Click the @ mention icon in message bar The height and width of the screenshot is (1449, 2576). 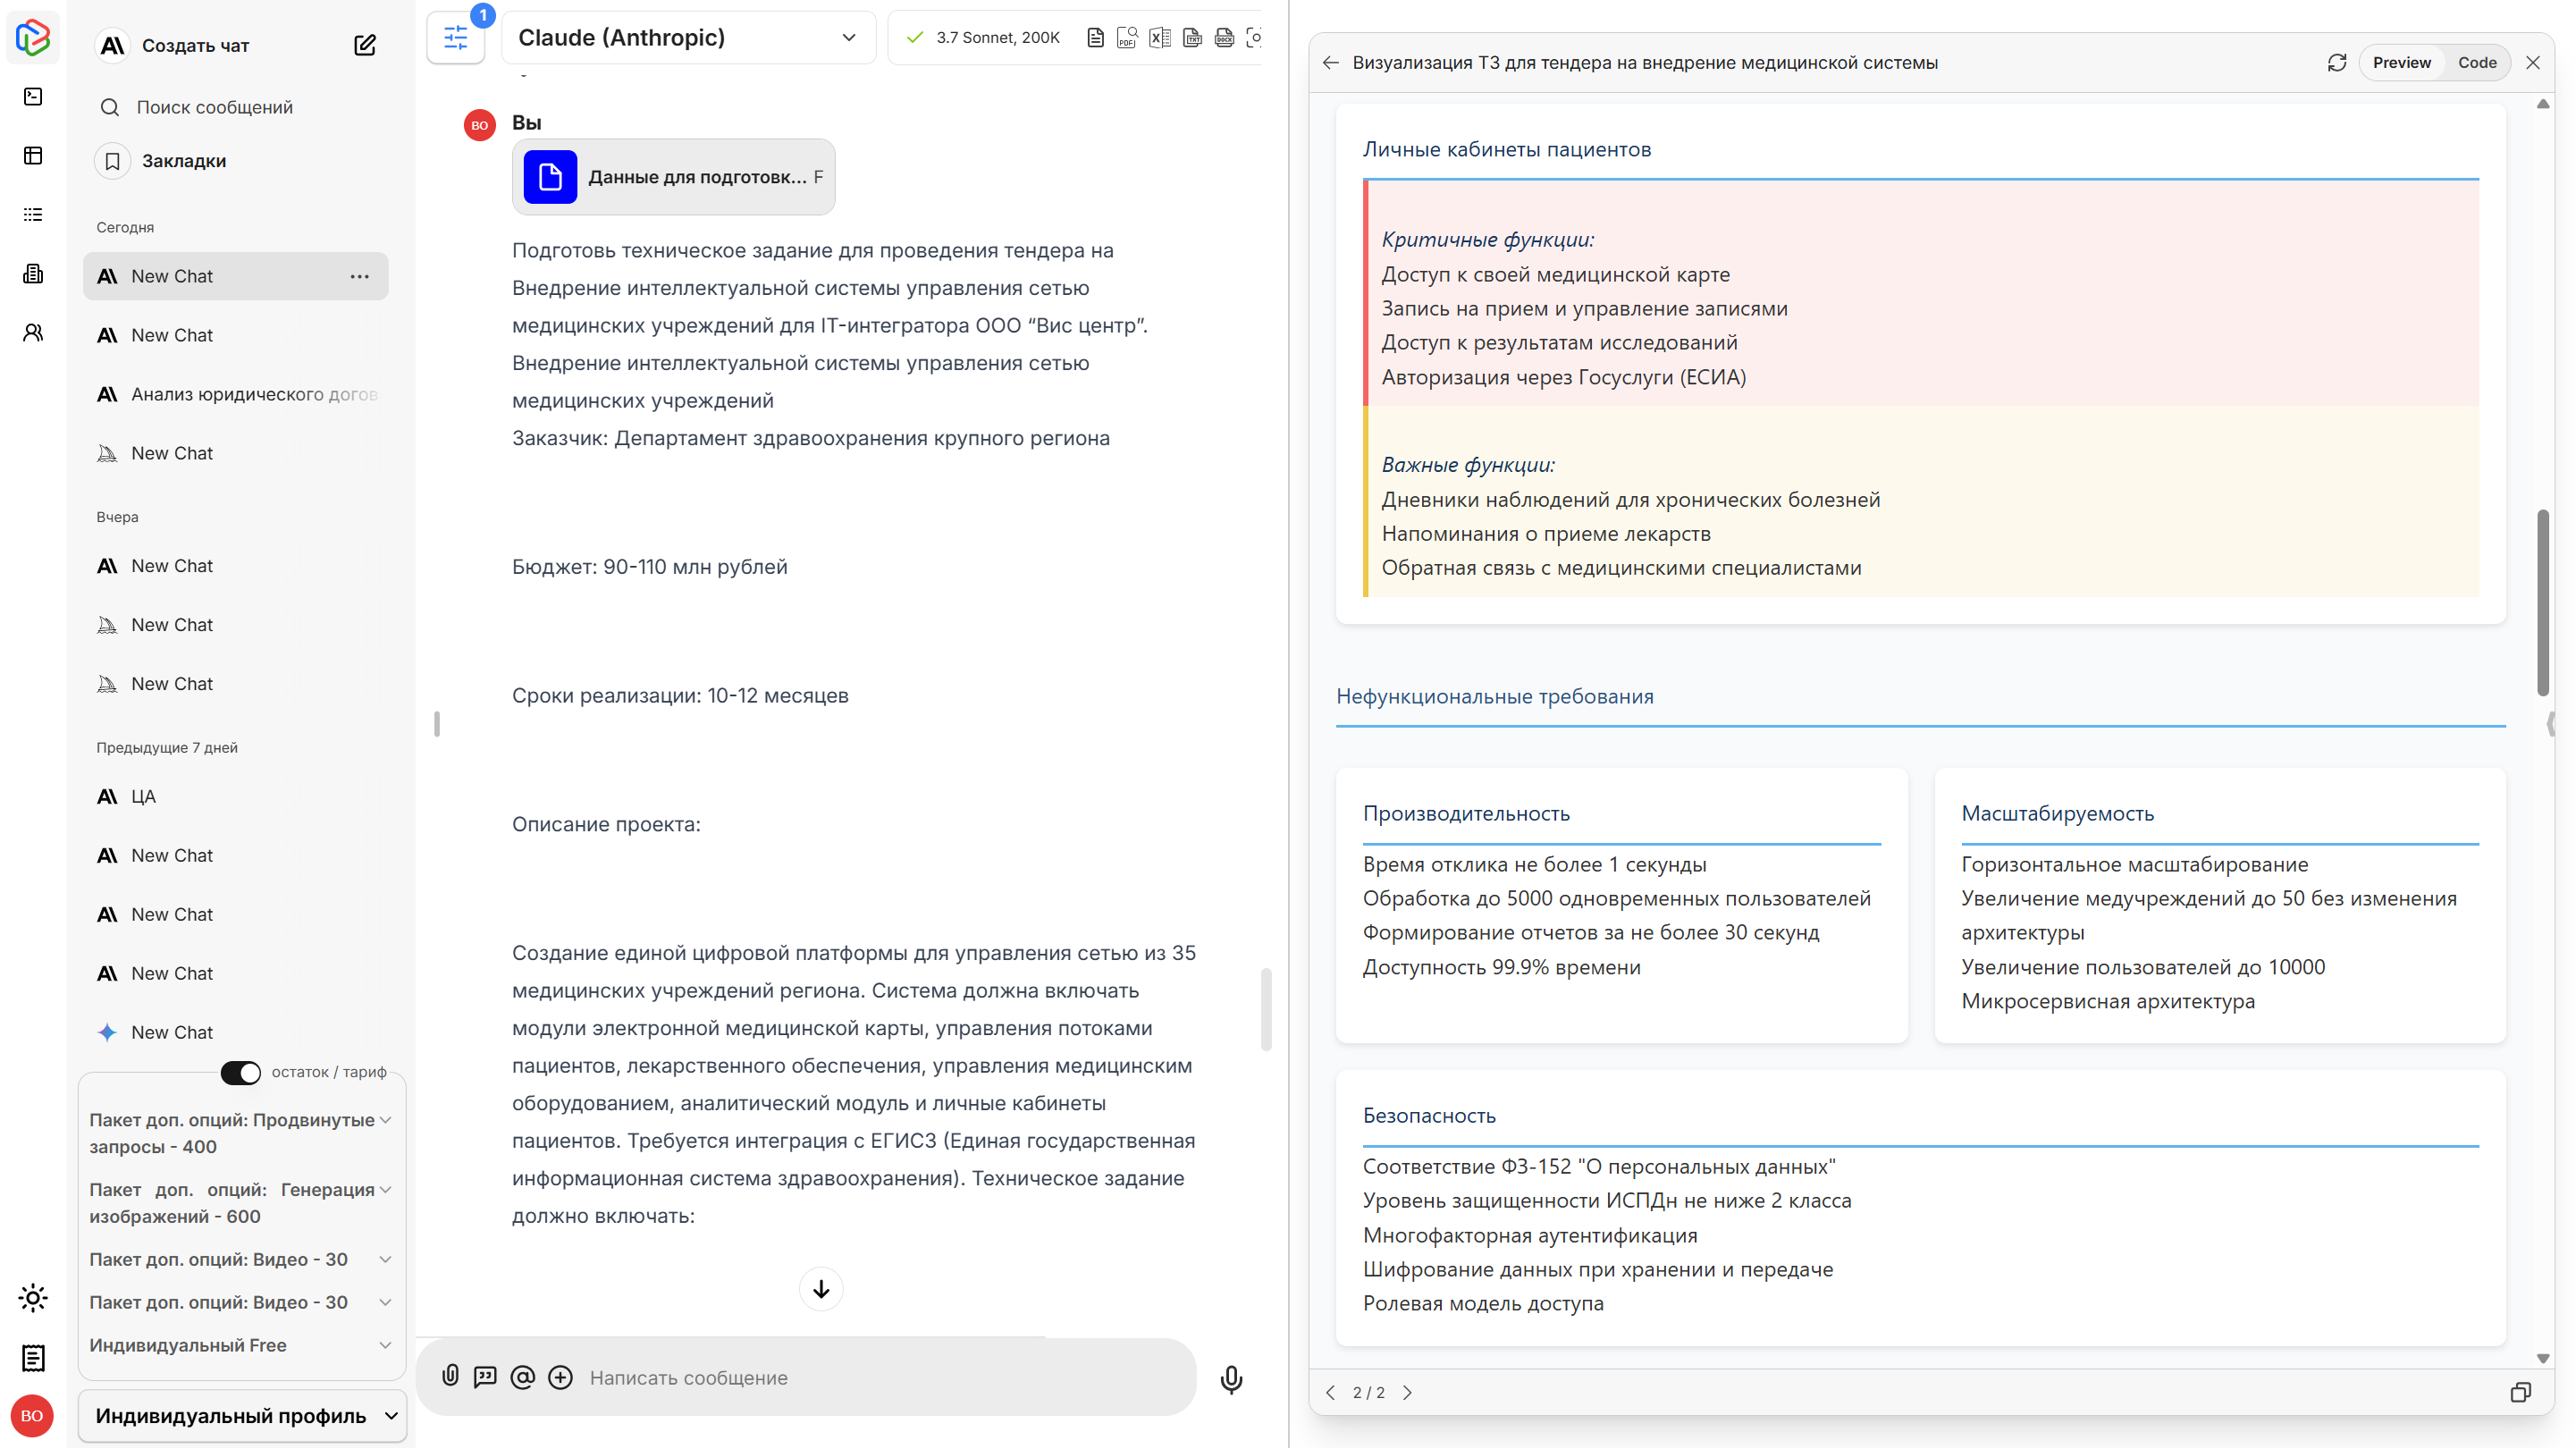coord(522,1377)
